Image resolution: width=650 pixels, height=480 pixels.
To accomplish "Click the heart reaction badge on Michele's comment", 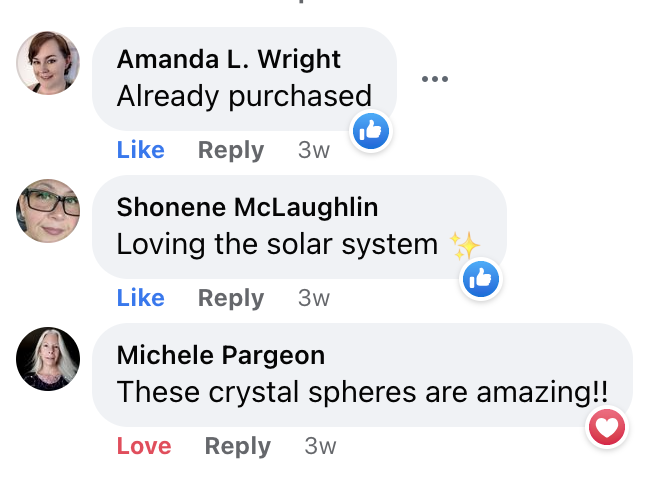I will [607, 427].
